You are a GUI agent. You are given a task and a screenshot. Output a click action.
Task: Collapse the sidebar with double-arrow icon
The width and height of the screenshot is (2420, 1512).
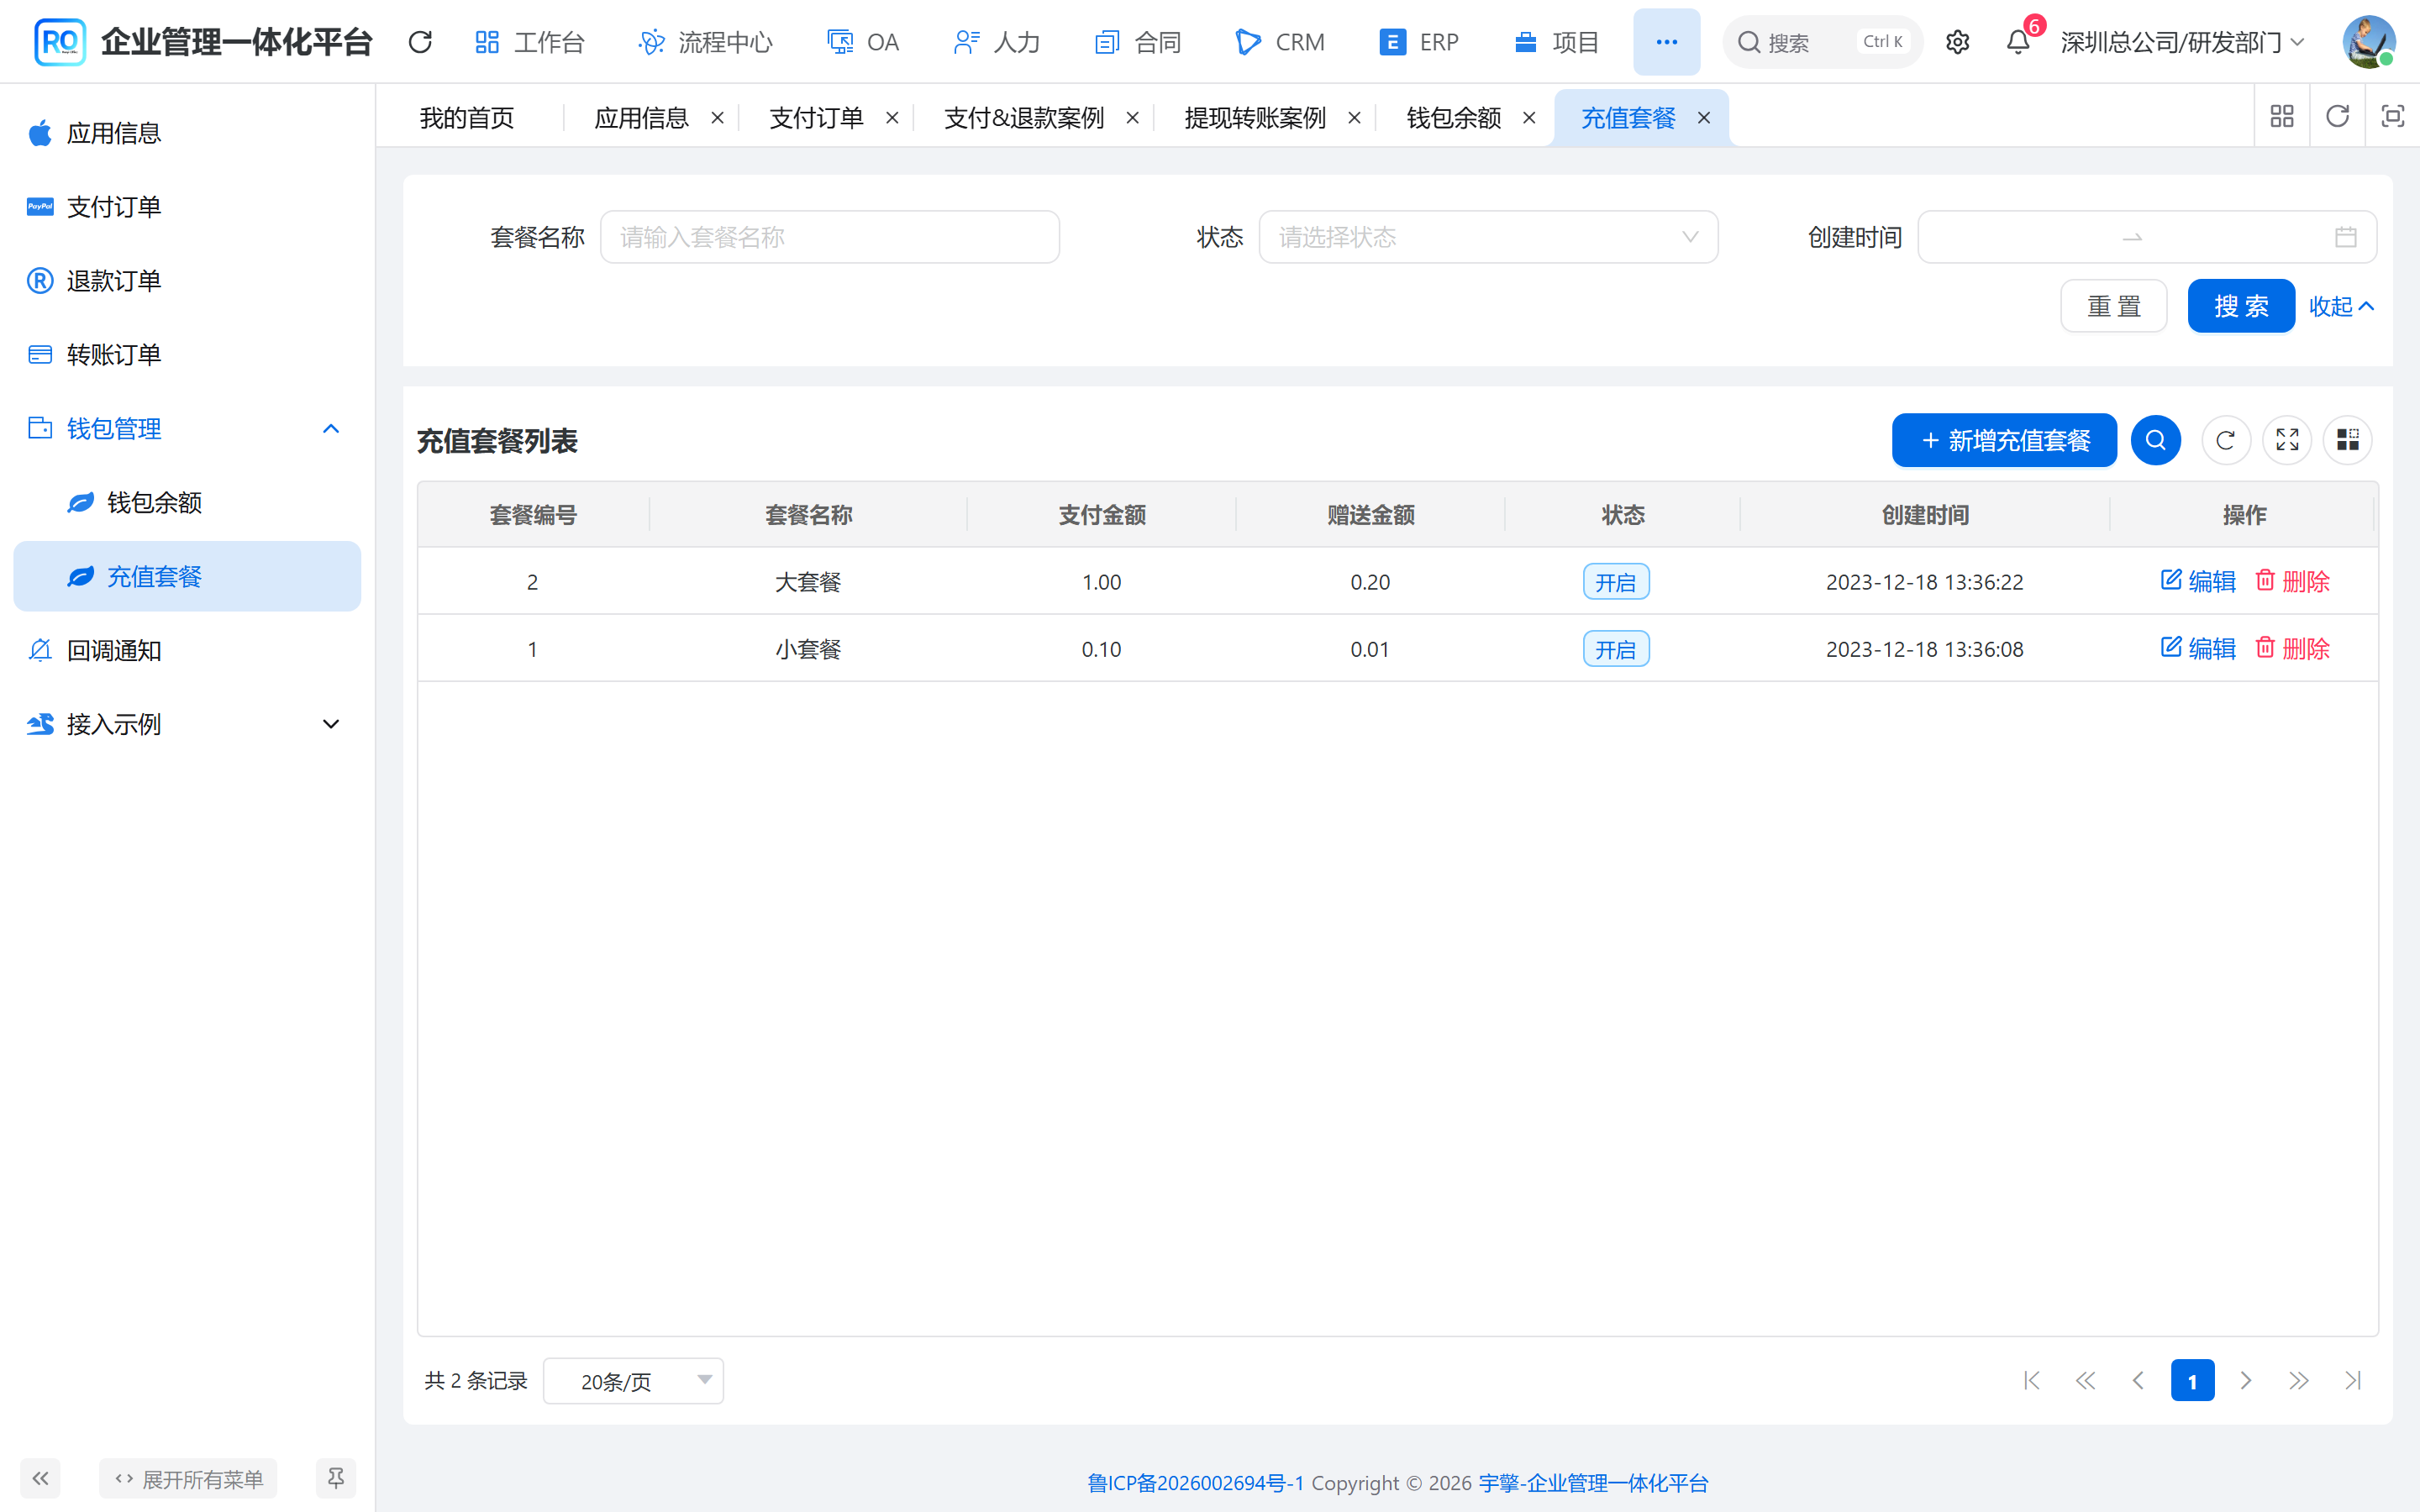pyautogui.click(x=40, y=1478)
